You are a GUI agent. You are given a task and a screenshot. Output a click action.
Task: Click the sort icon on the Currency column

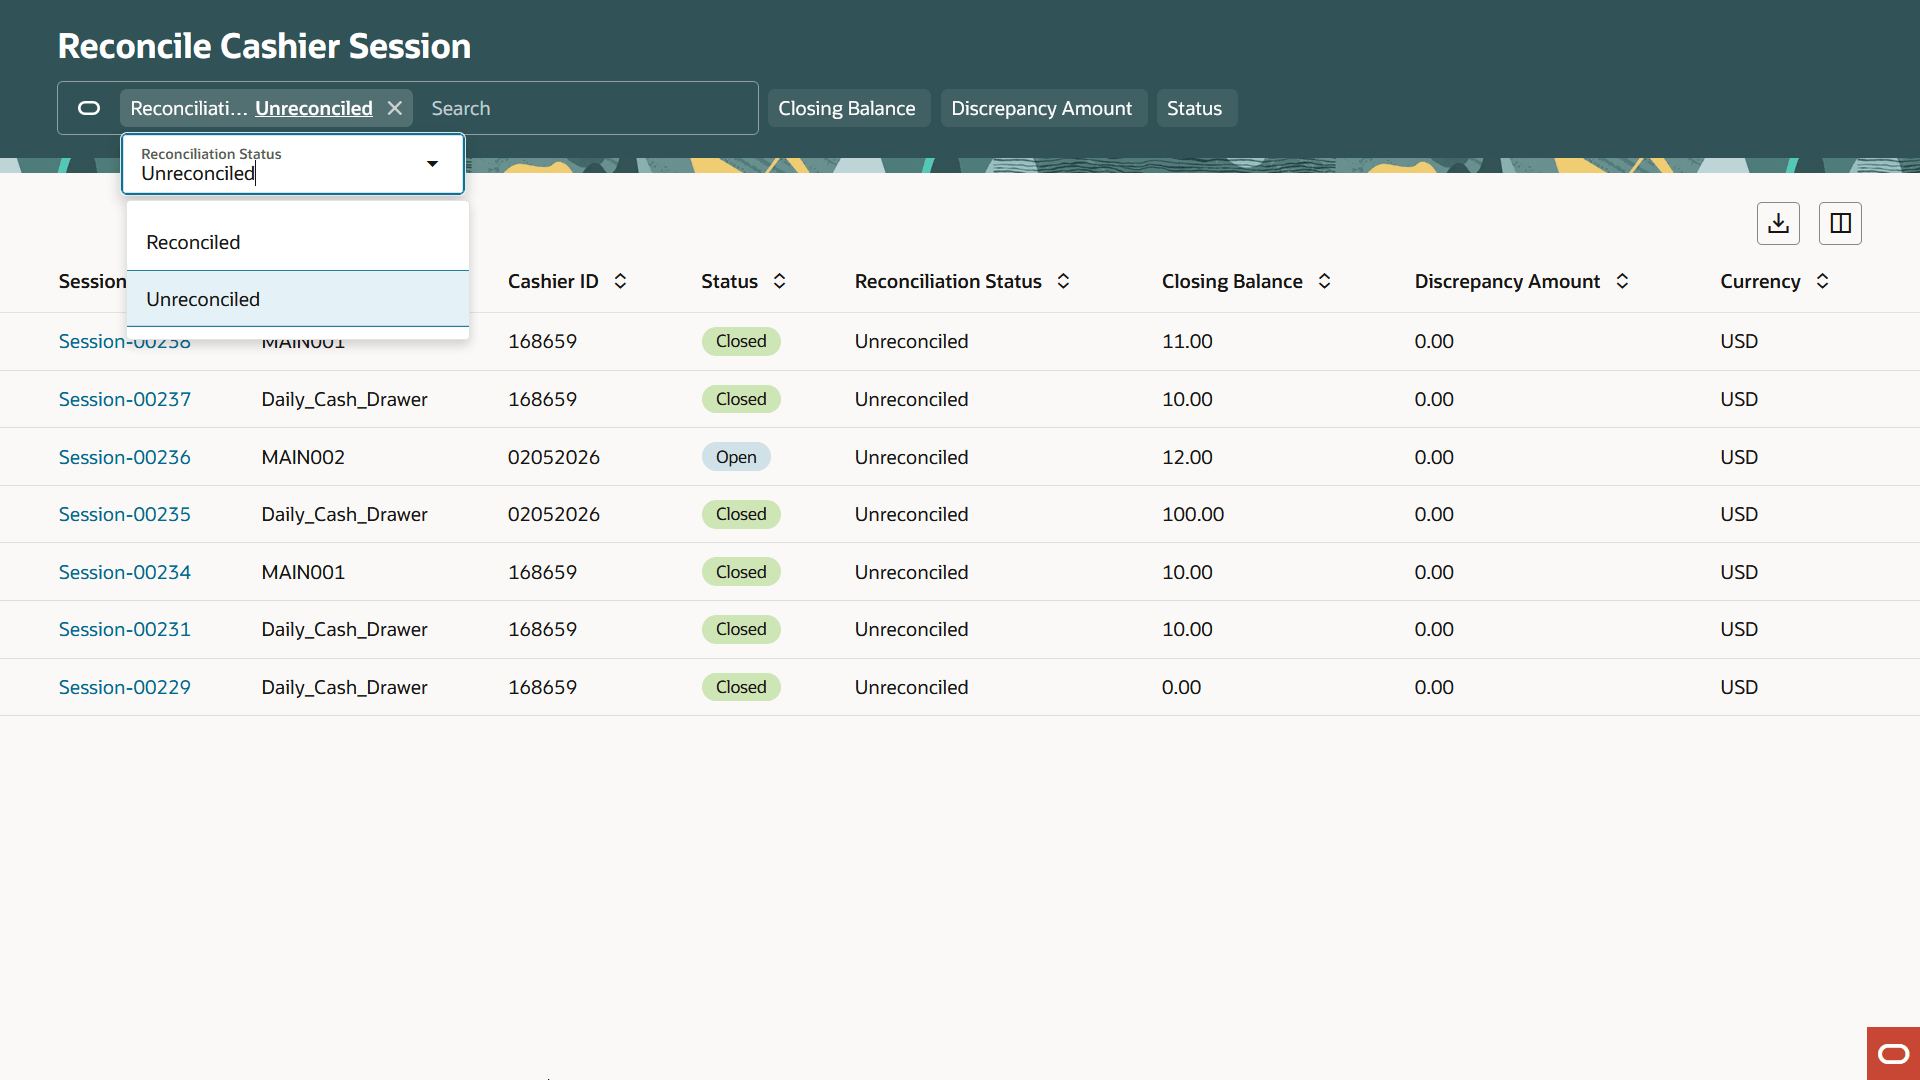tap(1822, 281)
